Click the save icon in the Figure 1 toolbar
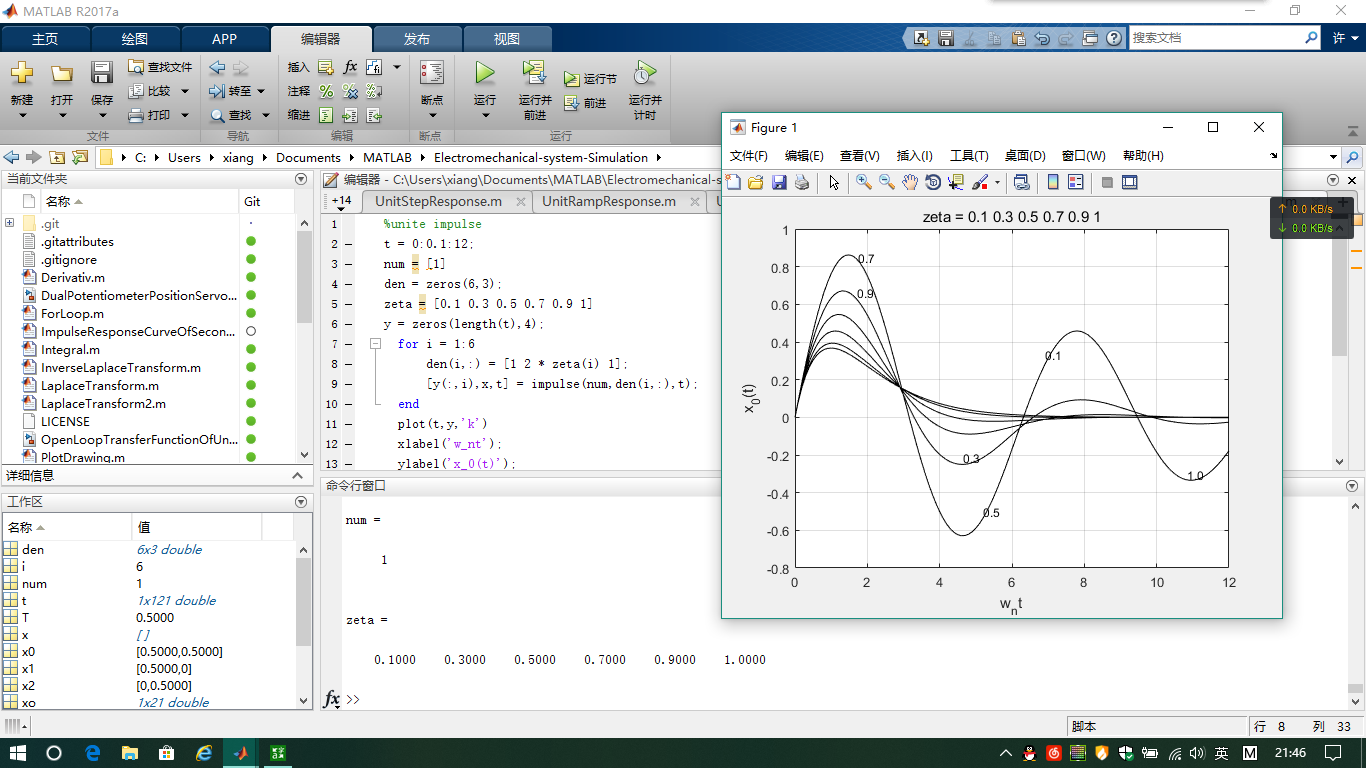1366x768 pixels. [x=779, y=182]
